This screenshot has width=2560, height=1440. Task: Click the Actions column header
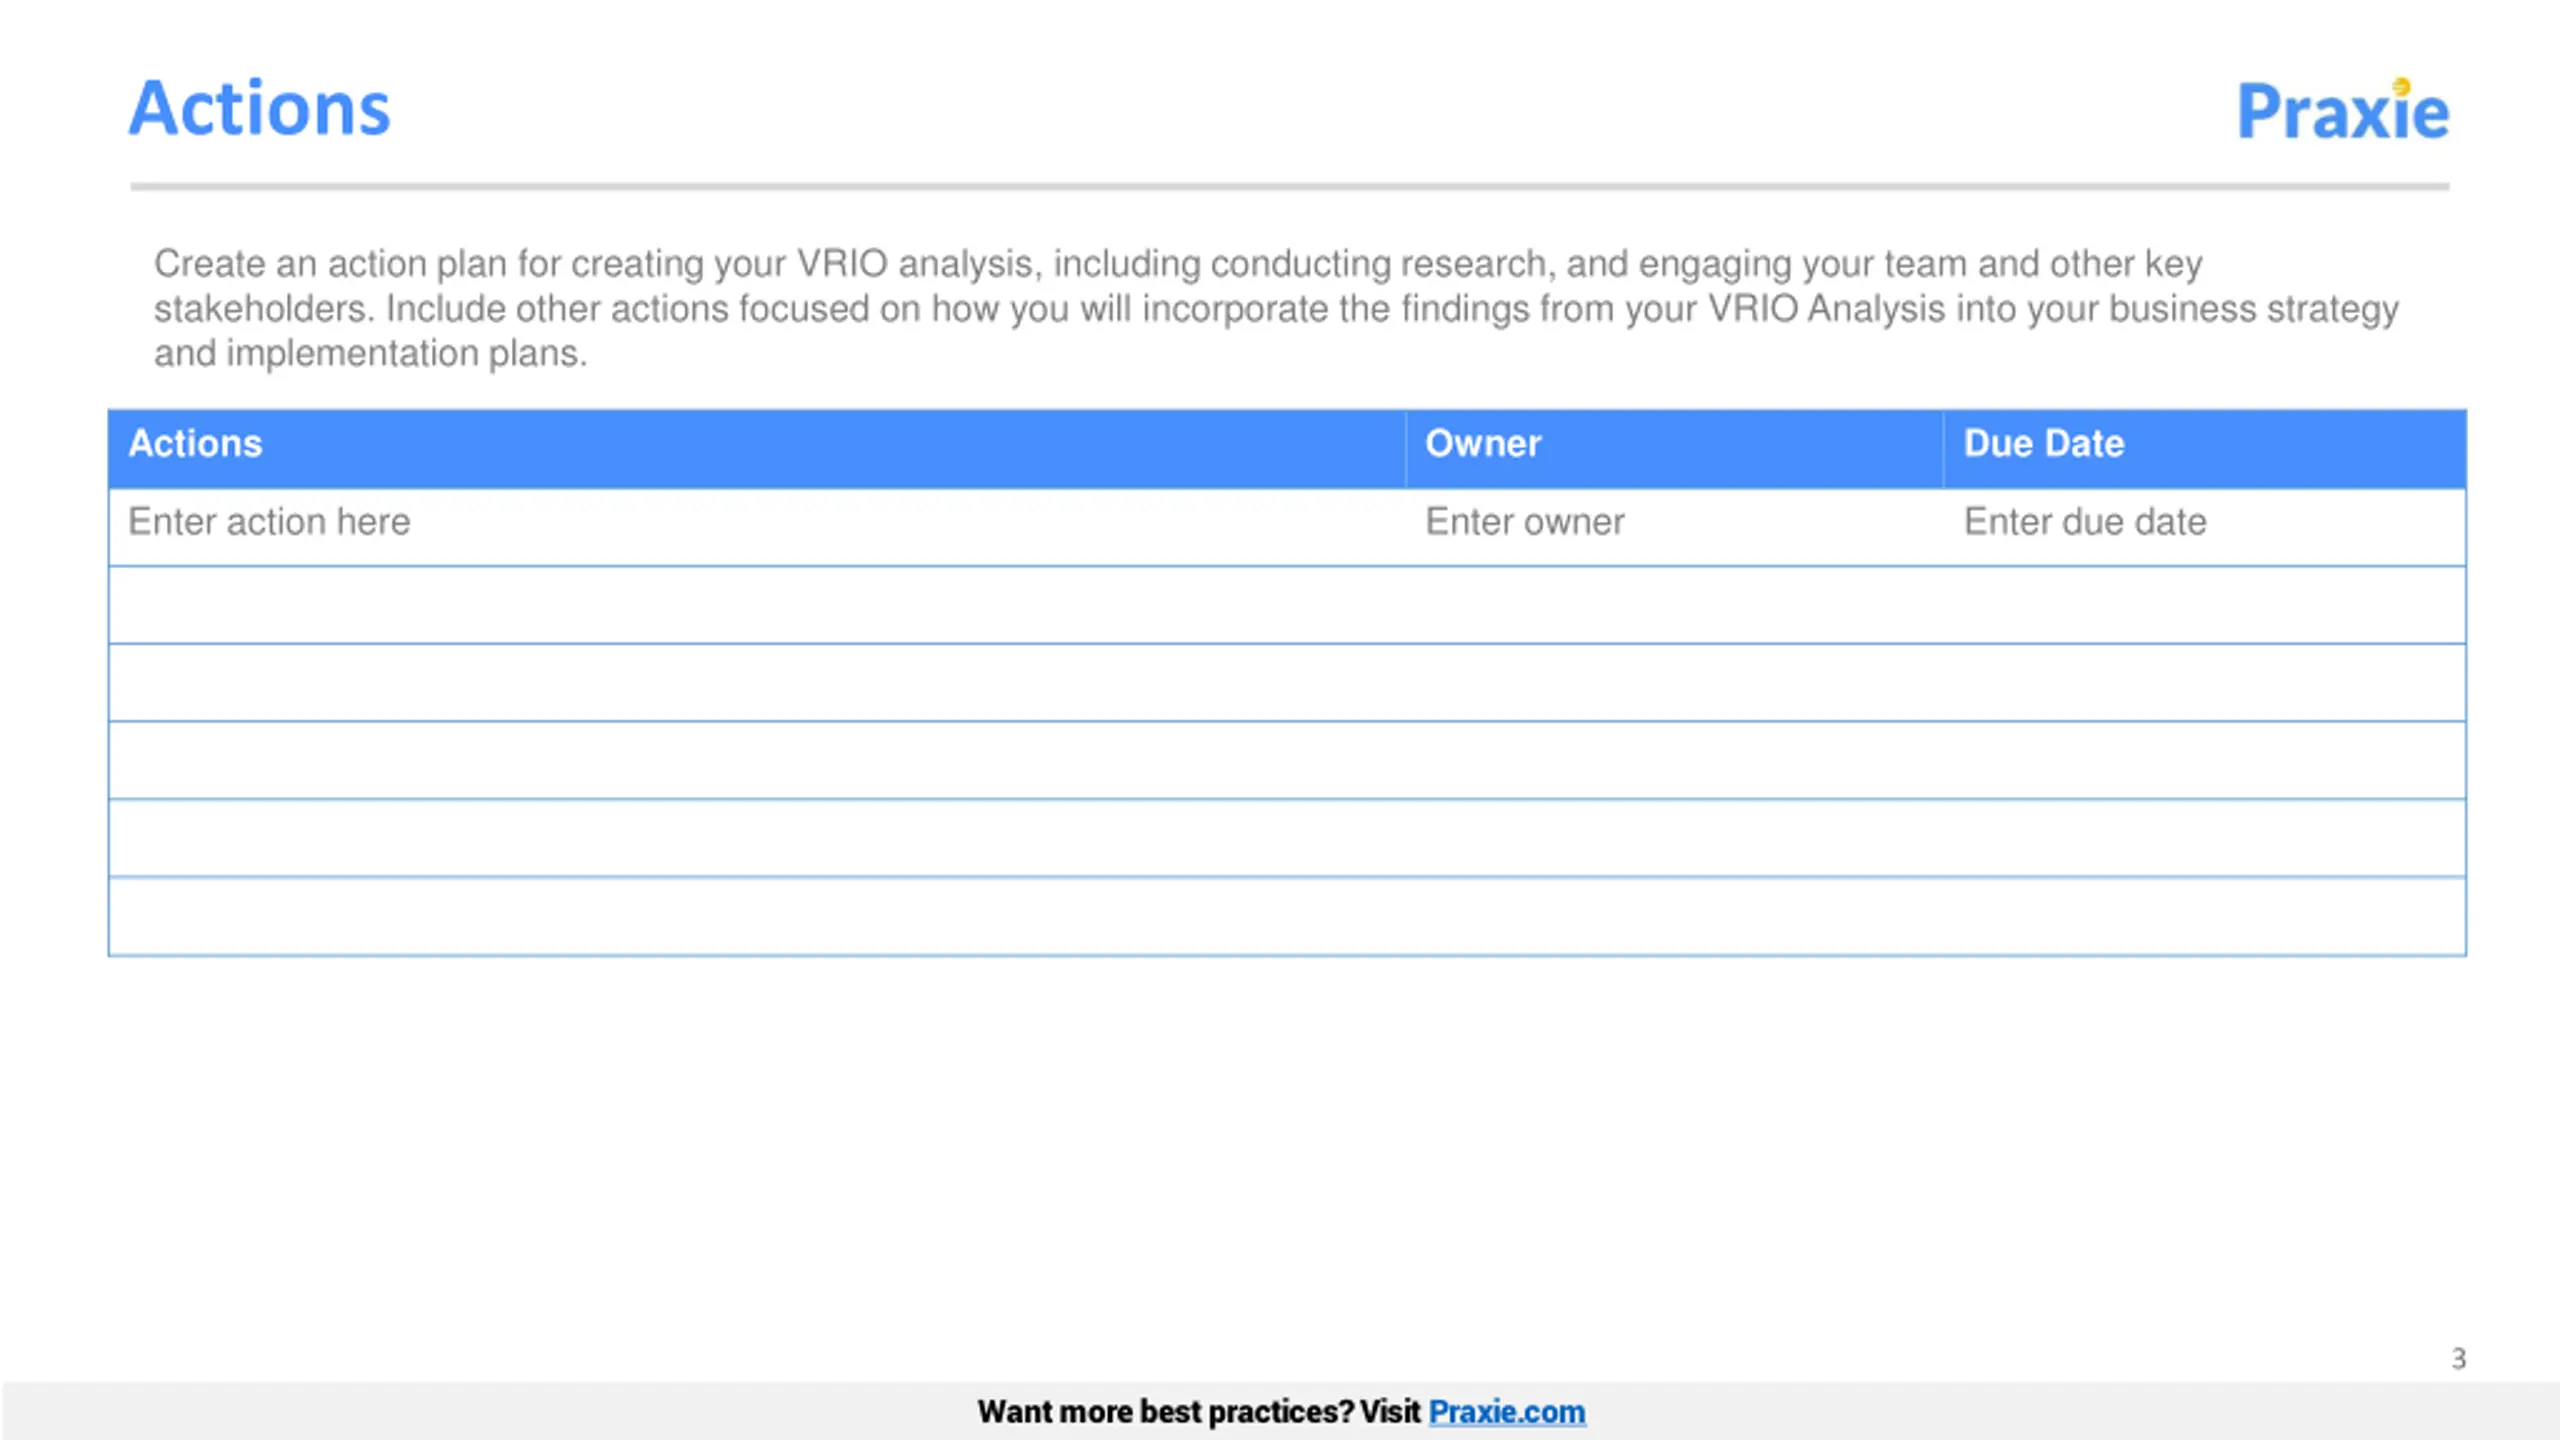click(x=196, y=444)
